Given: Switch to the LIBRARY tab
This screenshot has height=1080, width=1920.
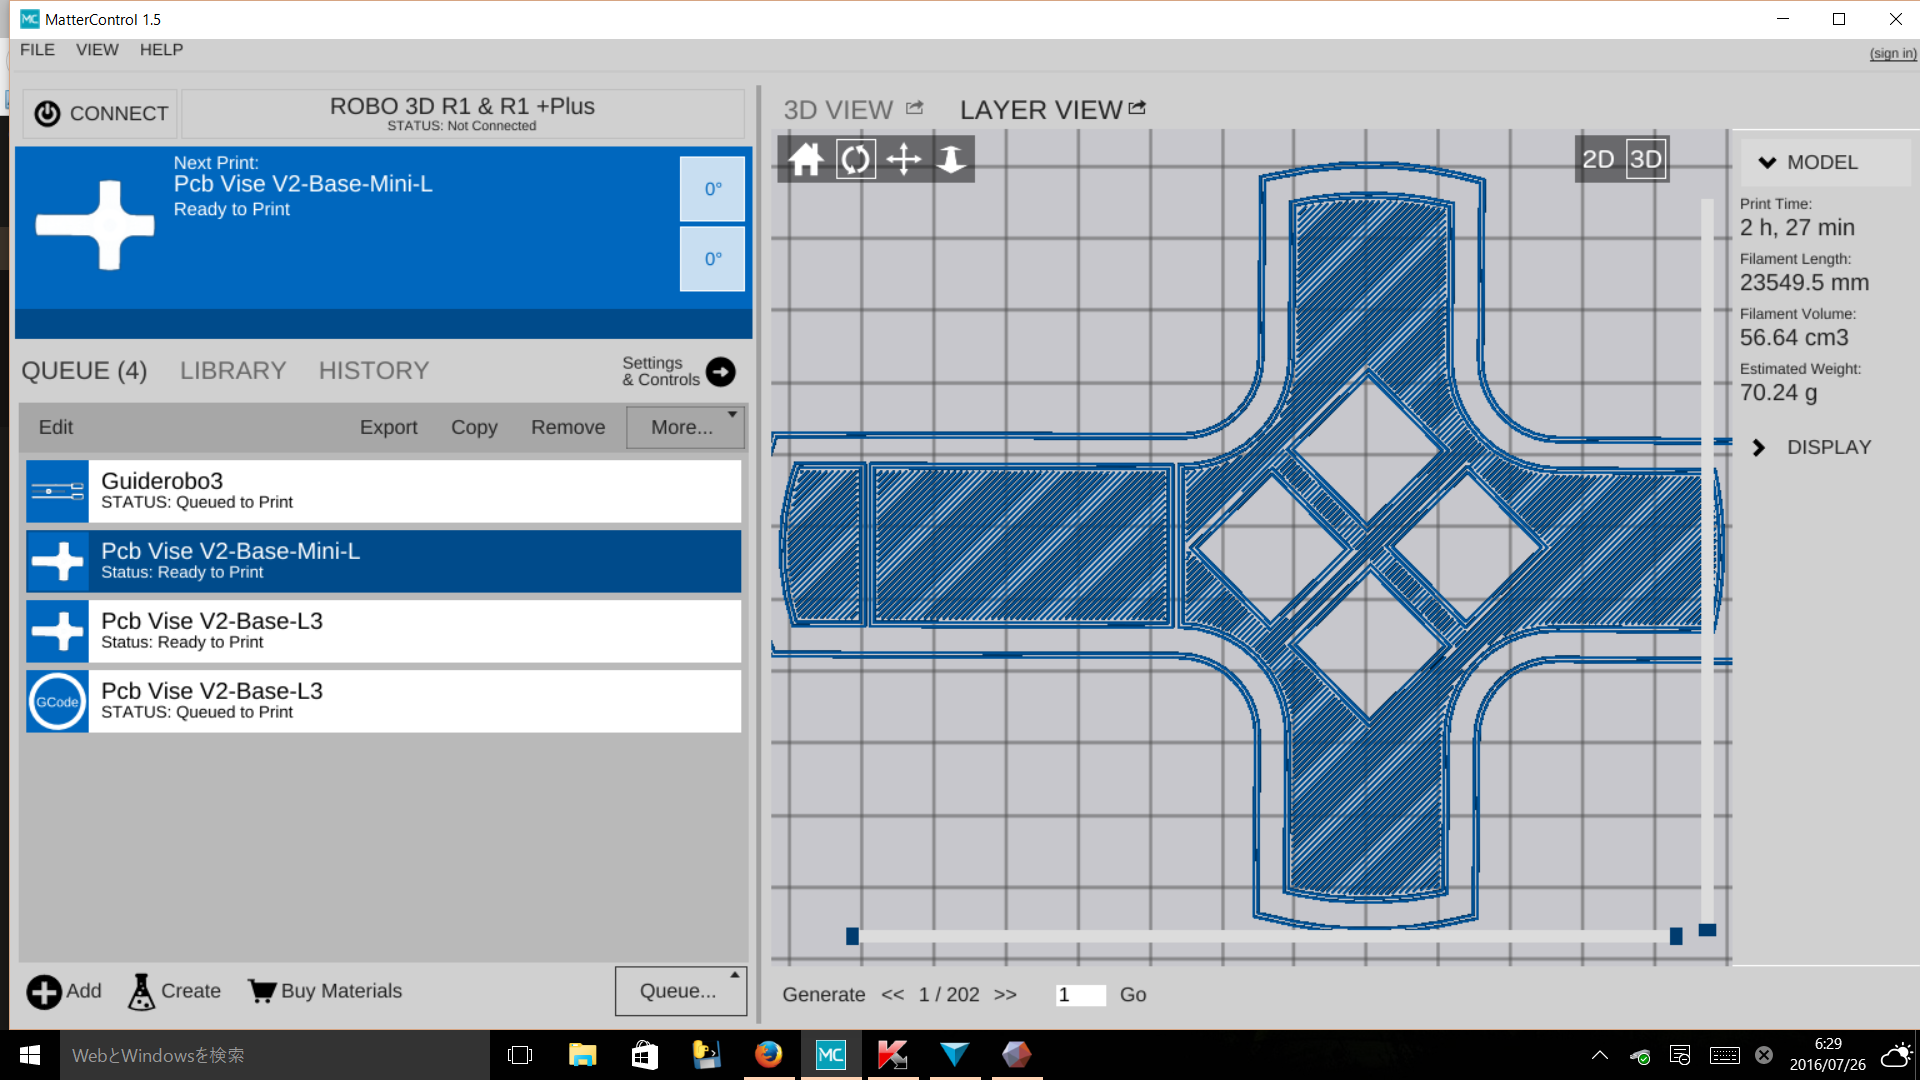Looking at the screenshot, I should click(233, 371).
